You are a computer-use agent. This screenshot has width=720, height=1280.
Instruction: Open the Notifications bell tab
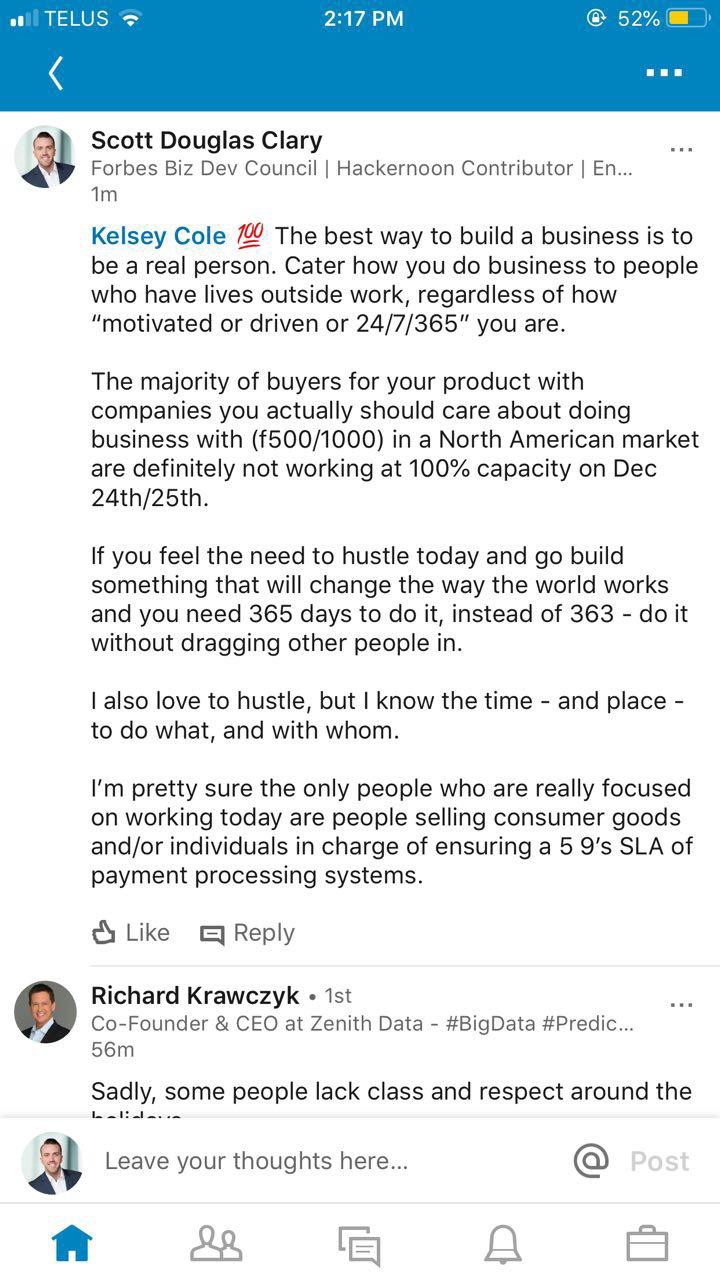click(503, 1243)
